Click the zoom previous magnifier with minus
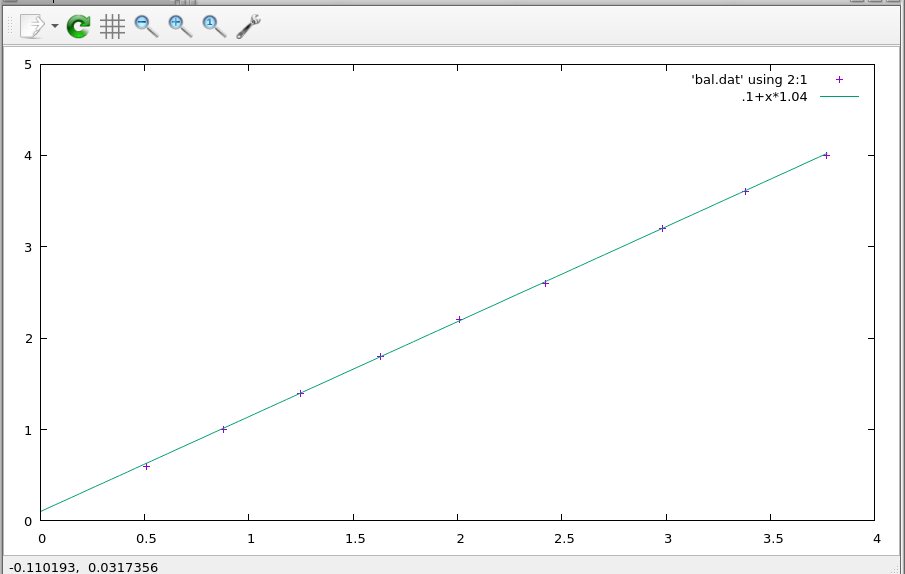Screen dimensions: 905x574 146,27
